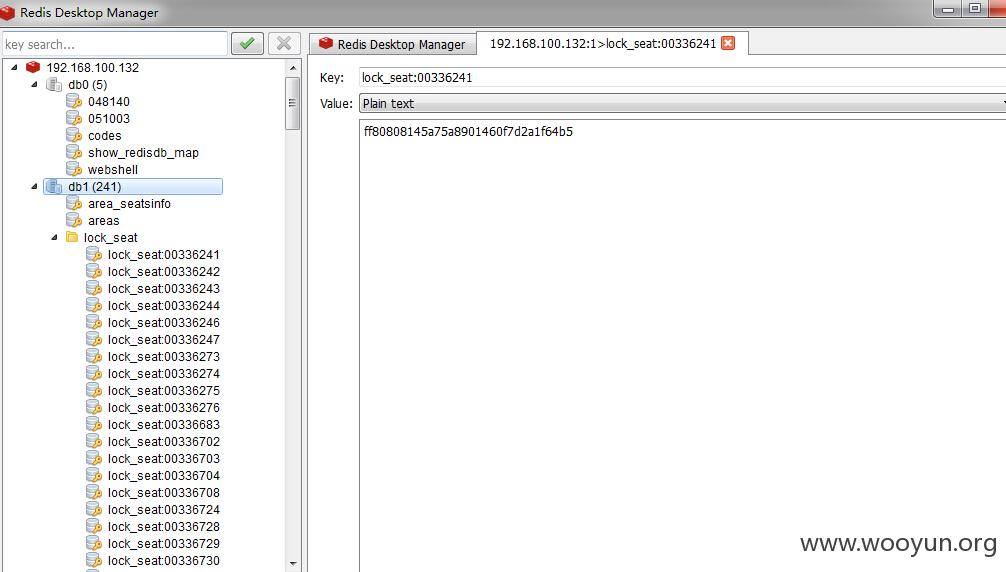Select the 192.168.100.132:1>lock_seat:00336241 tab
1006x572 pixels.
coord(612,43)
